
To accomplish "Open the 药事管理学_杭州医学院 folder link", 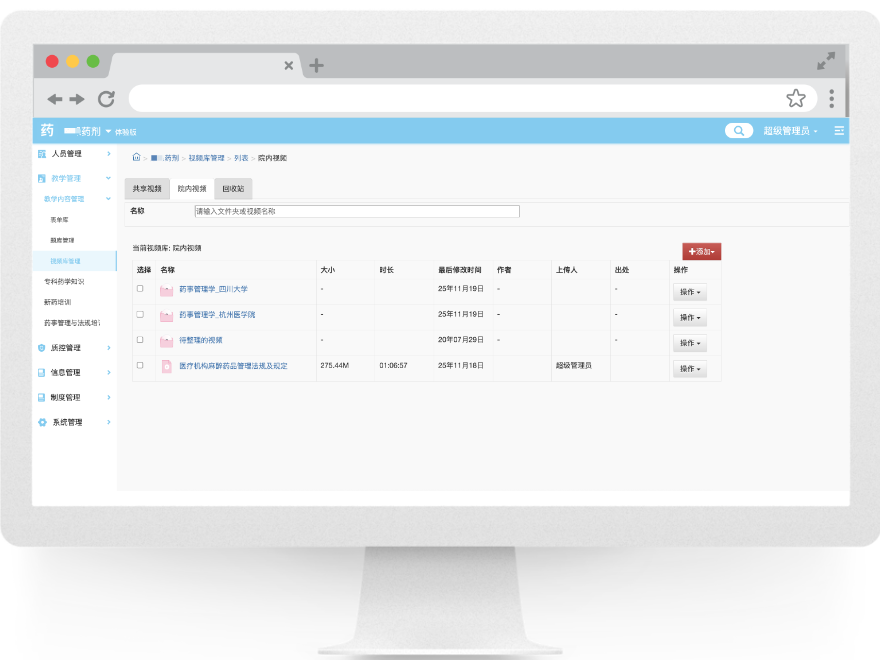I will (217, 315).
